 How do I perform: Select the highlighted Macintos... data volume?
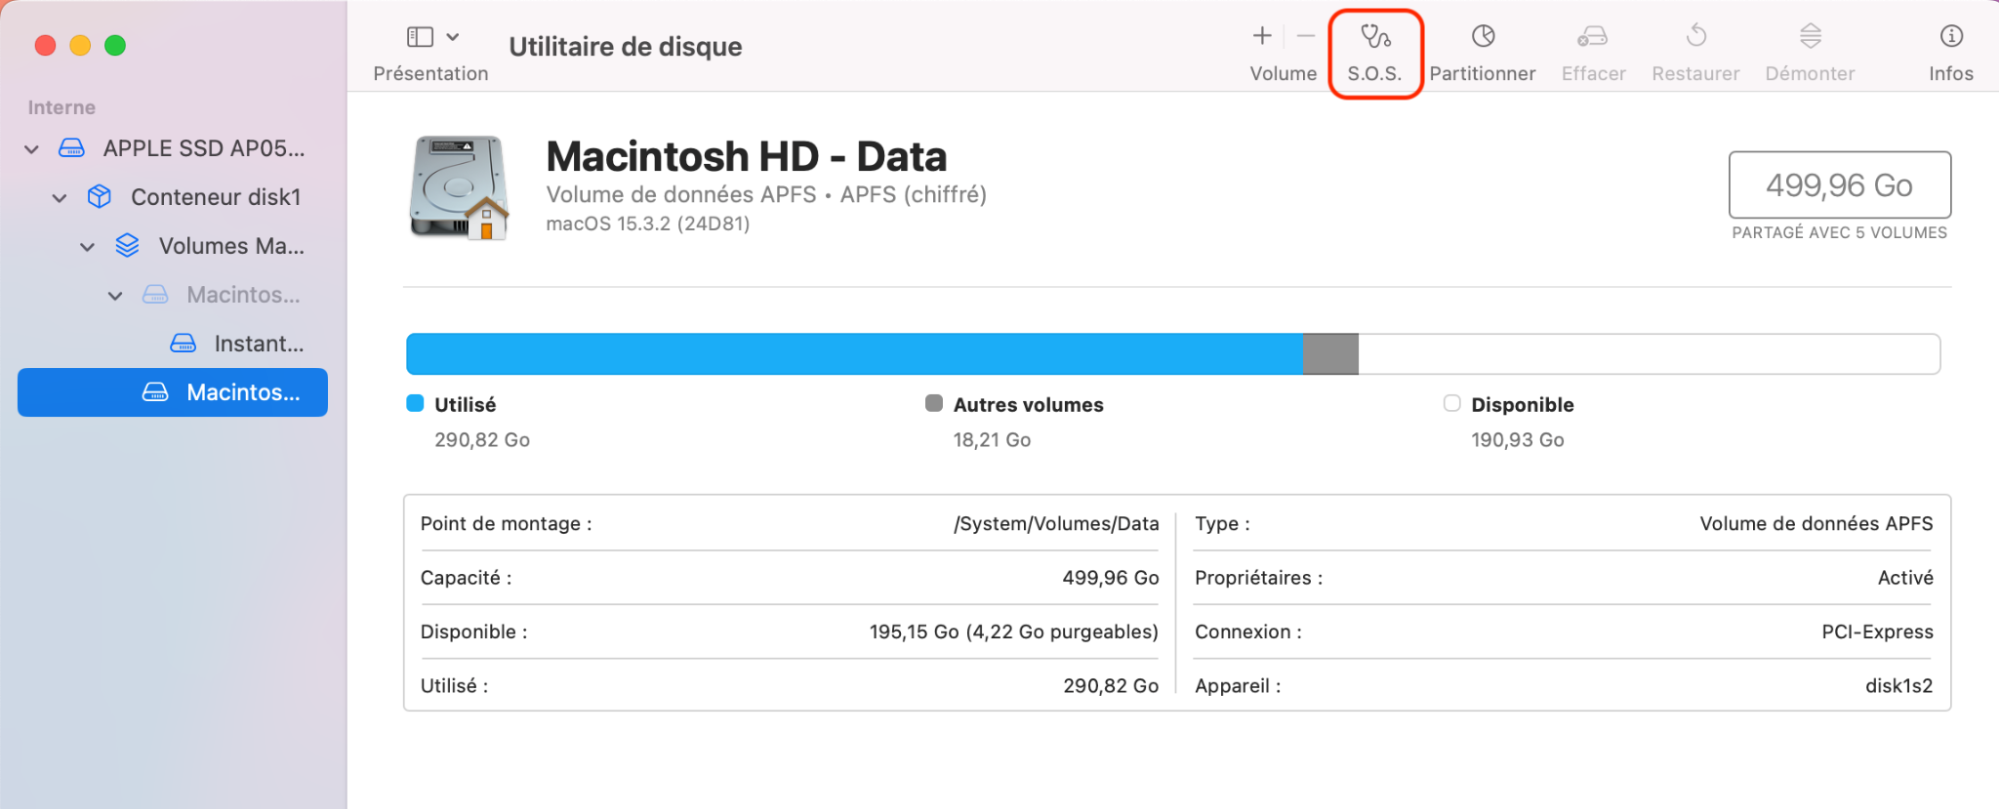tap(172, 392)
